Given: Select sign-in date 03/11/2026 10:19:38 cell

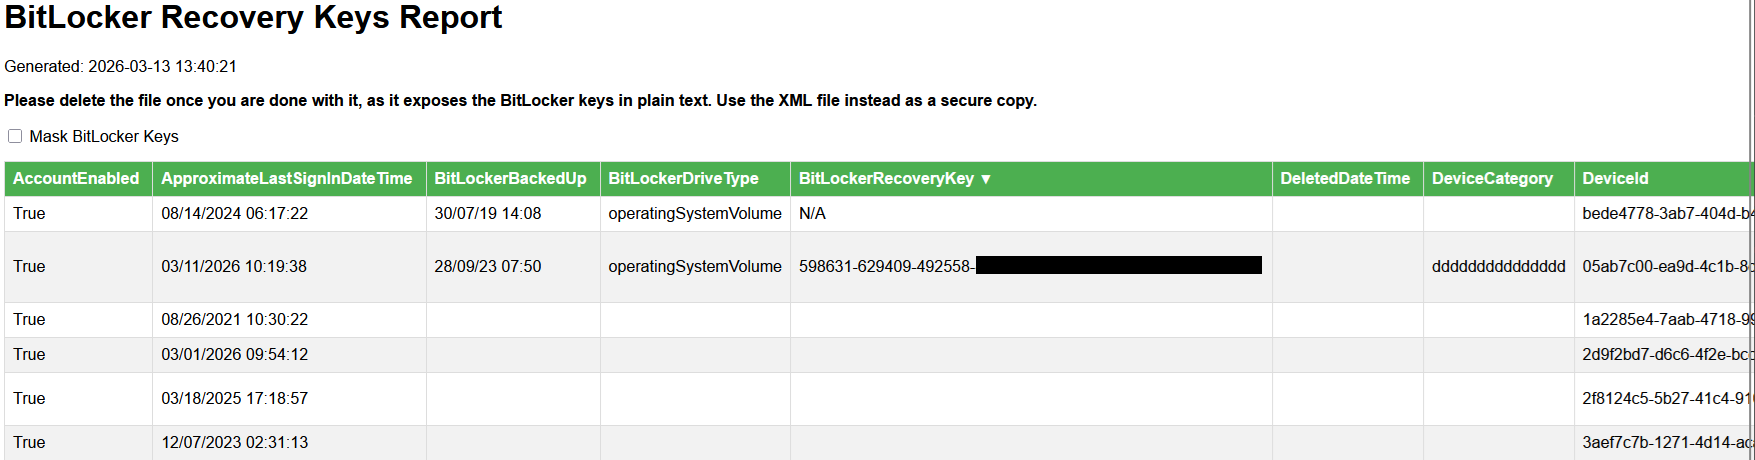Looking at the screenshot, I should [234, 267].
